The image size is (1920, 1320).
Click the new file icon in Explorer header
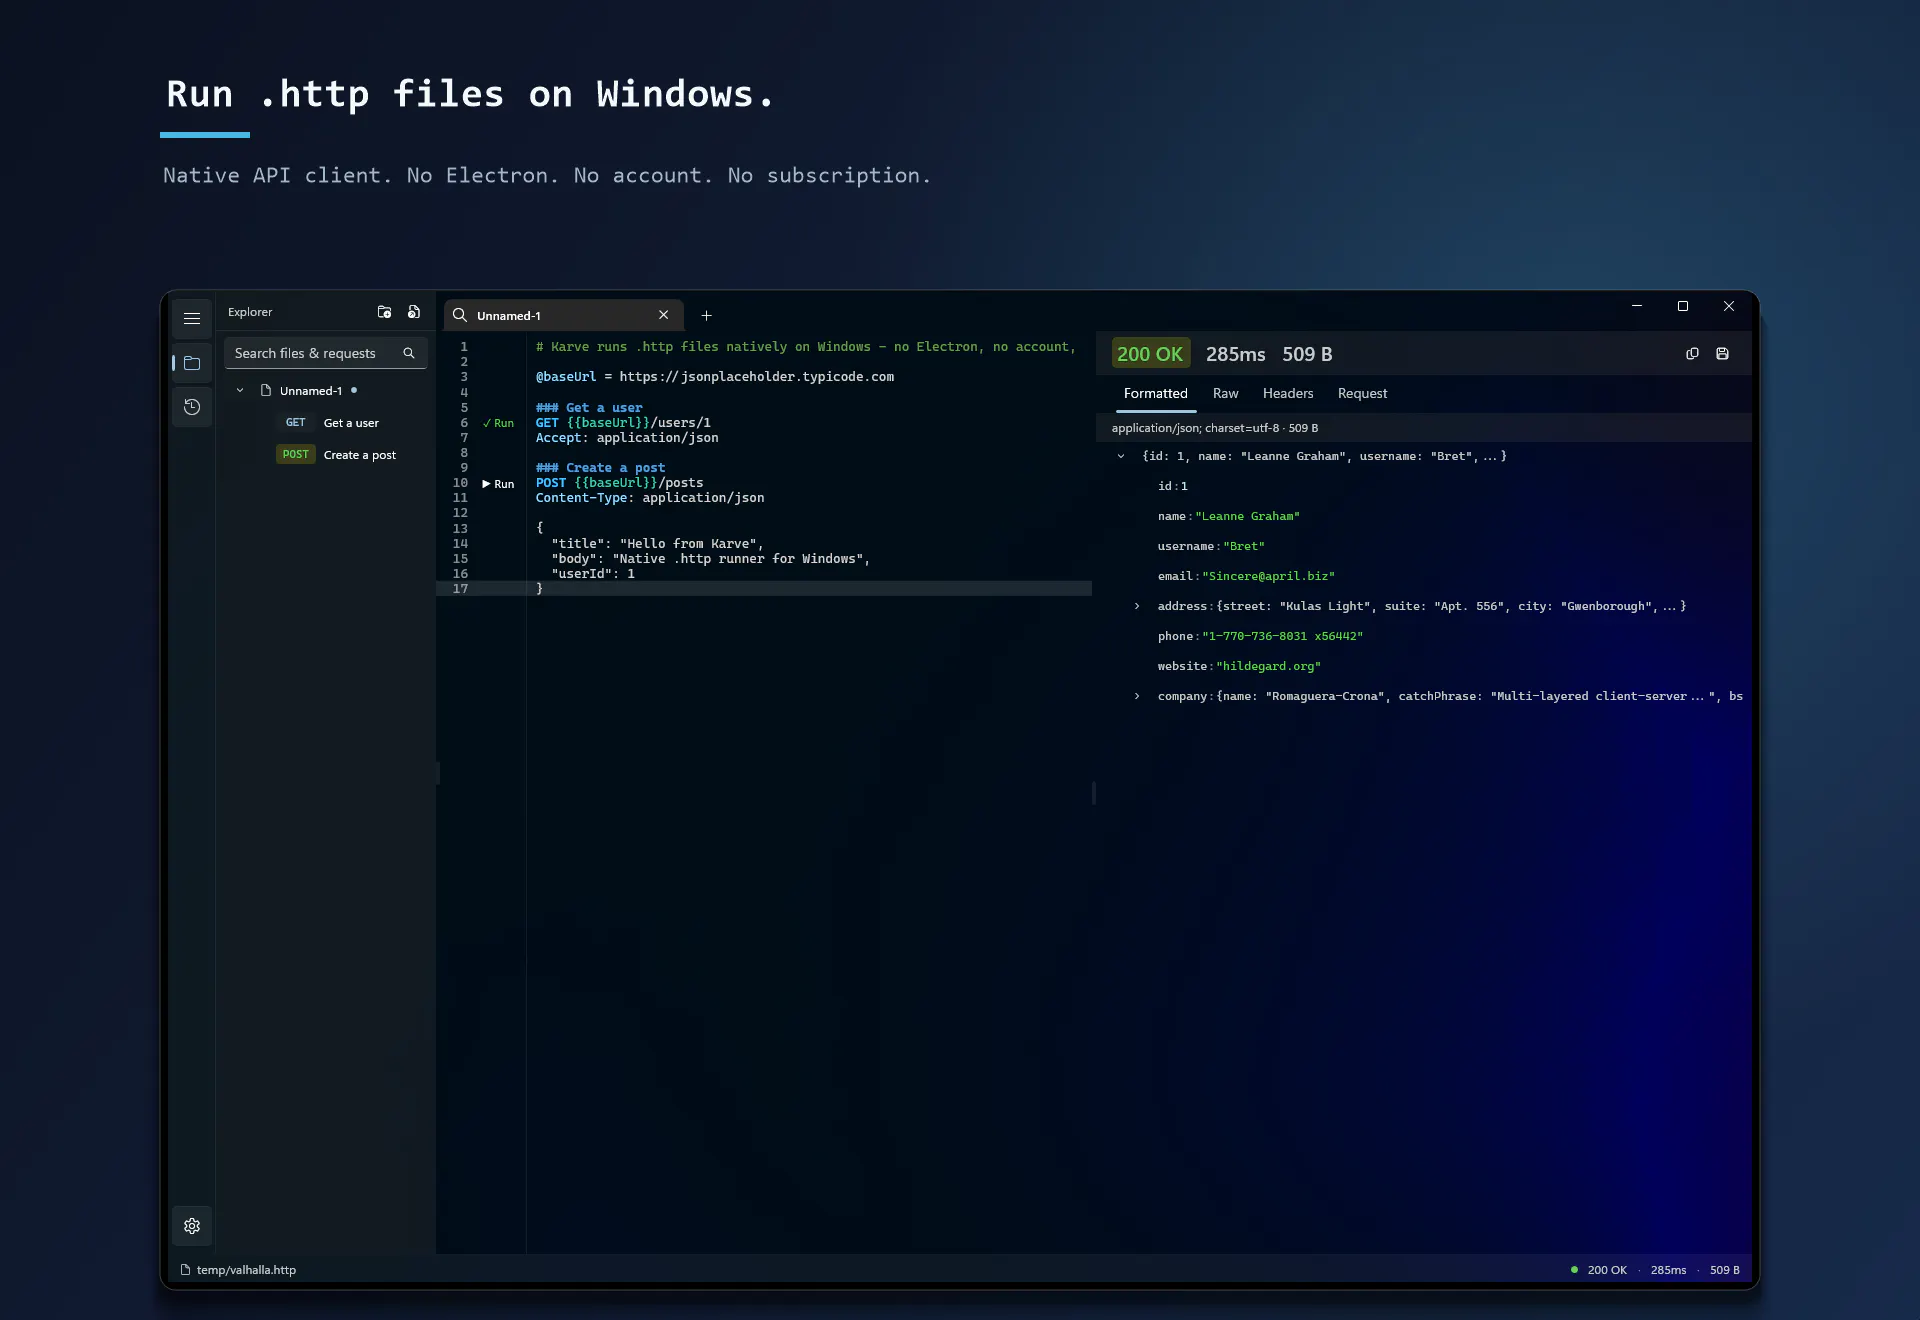tap(414, 312)
